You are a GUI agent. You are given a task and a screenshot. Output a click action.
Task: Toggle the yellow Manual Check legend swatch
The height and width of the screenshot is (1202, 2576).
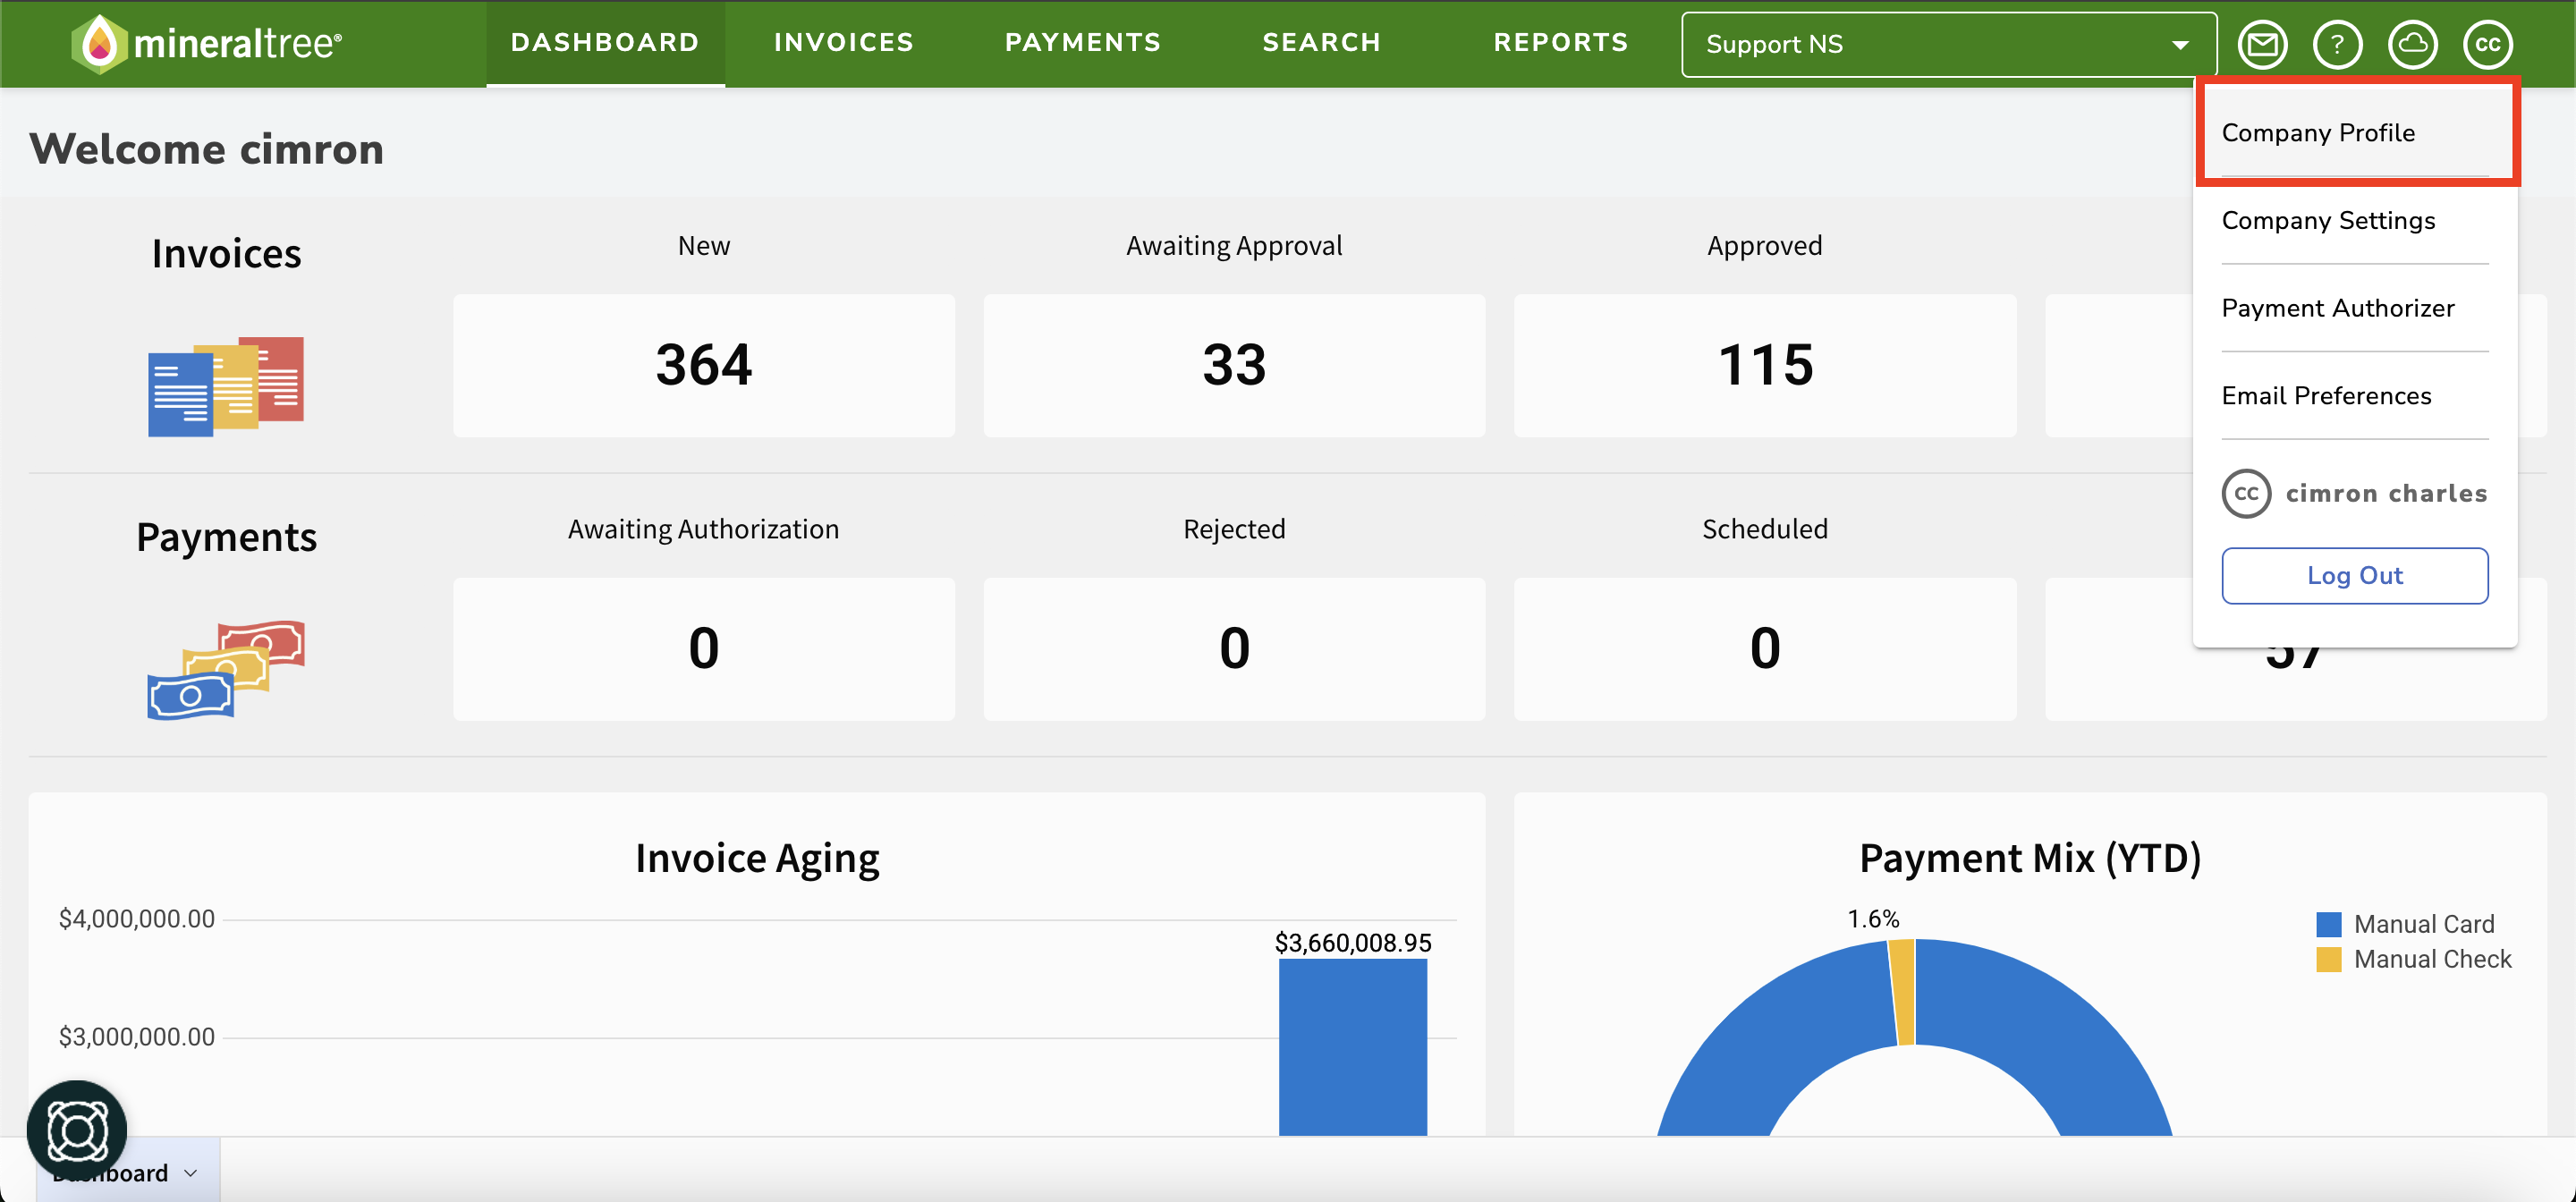(2329, 959)
